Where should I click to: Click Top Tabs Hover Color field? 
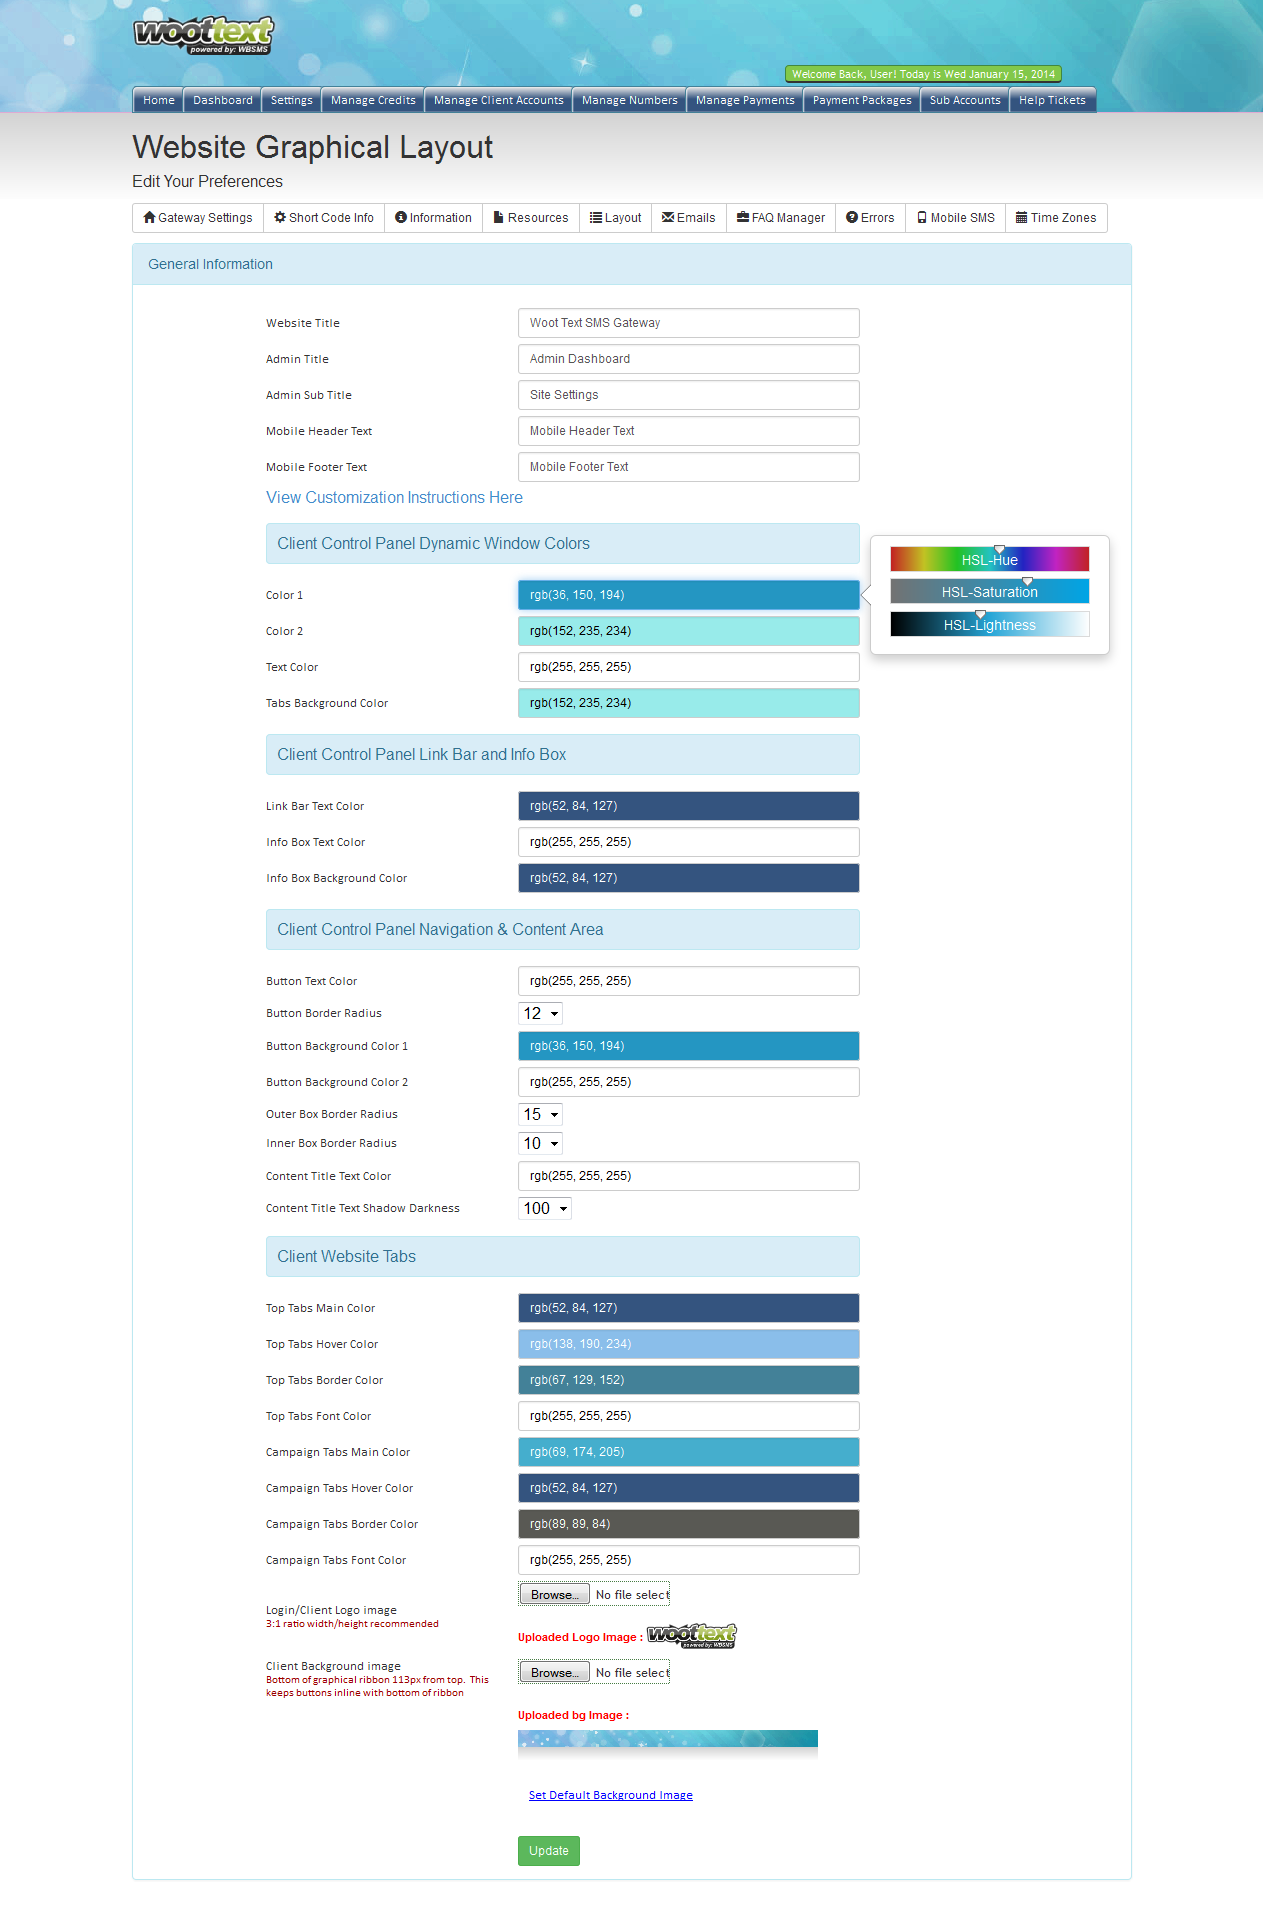[x=689, y=1344]
